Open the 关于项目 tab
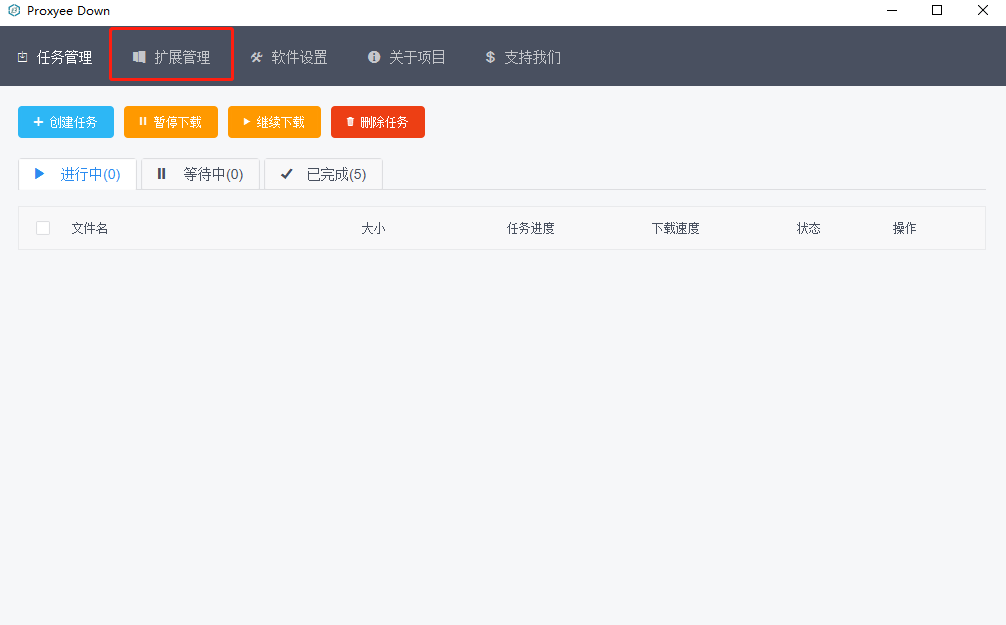This screenshot has height=625, width=1006. coord(406,57)
